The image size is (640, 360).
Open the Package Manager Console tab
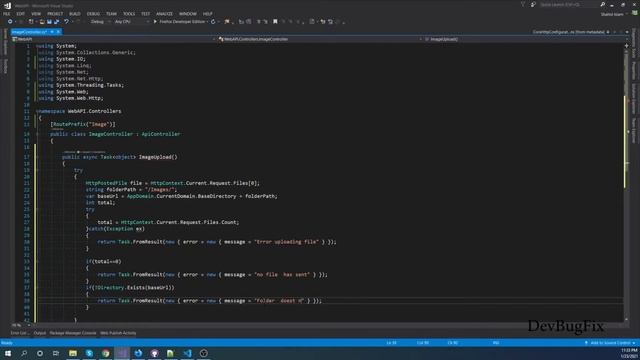point(73,333)
